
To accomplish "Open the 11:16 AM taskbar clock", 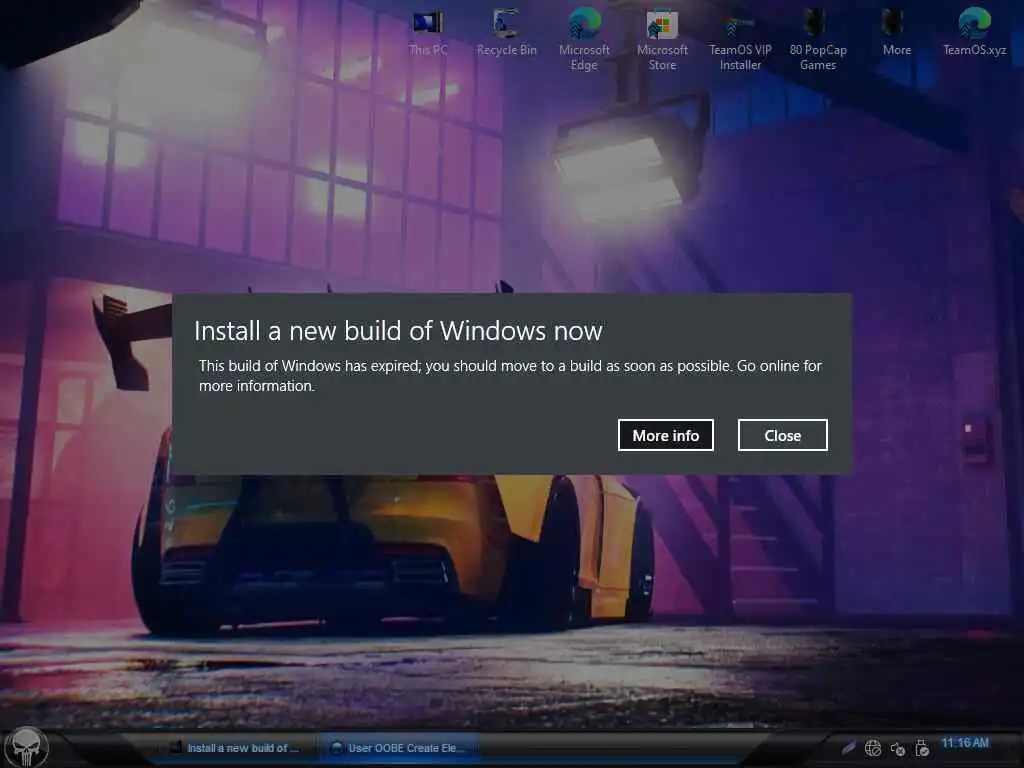I will tap(965, 743).
